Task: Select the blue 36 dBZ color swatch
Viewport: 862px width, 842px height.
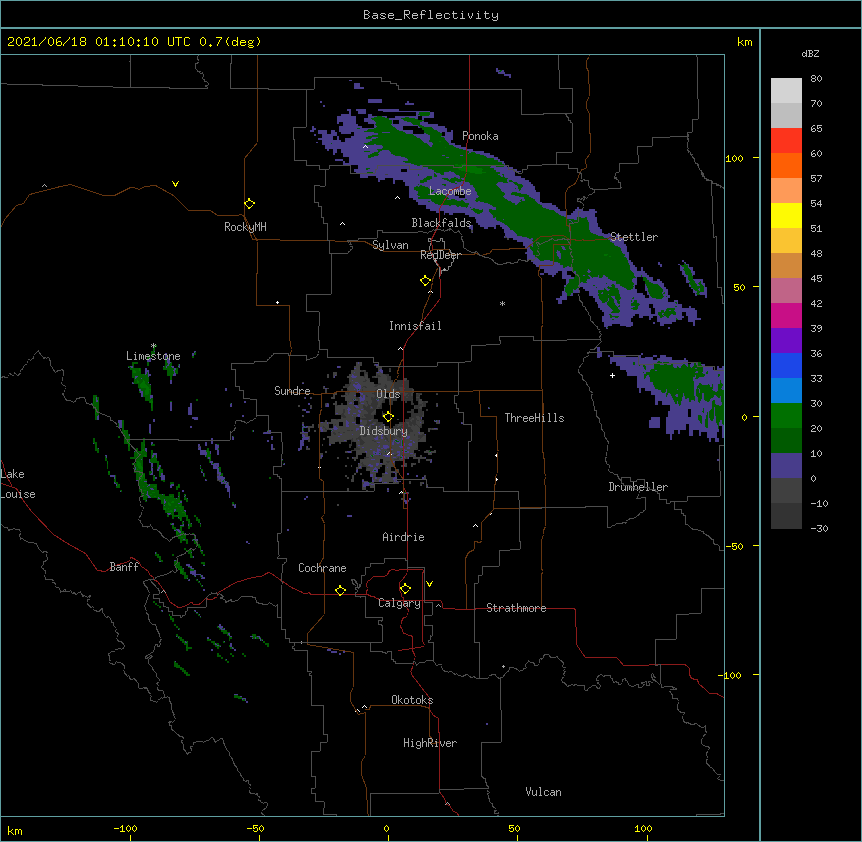Action: coord(786,365)
